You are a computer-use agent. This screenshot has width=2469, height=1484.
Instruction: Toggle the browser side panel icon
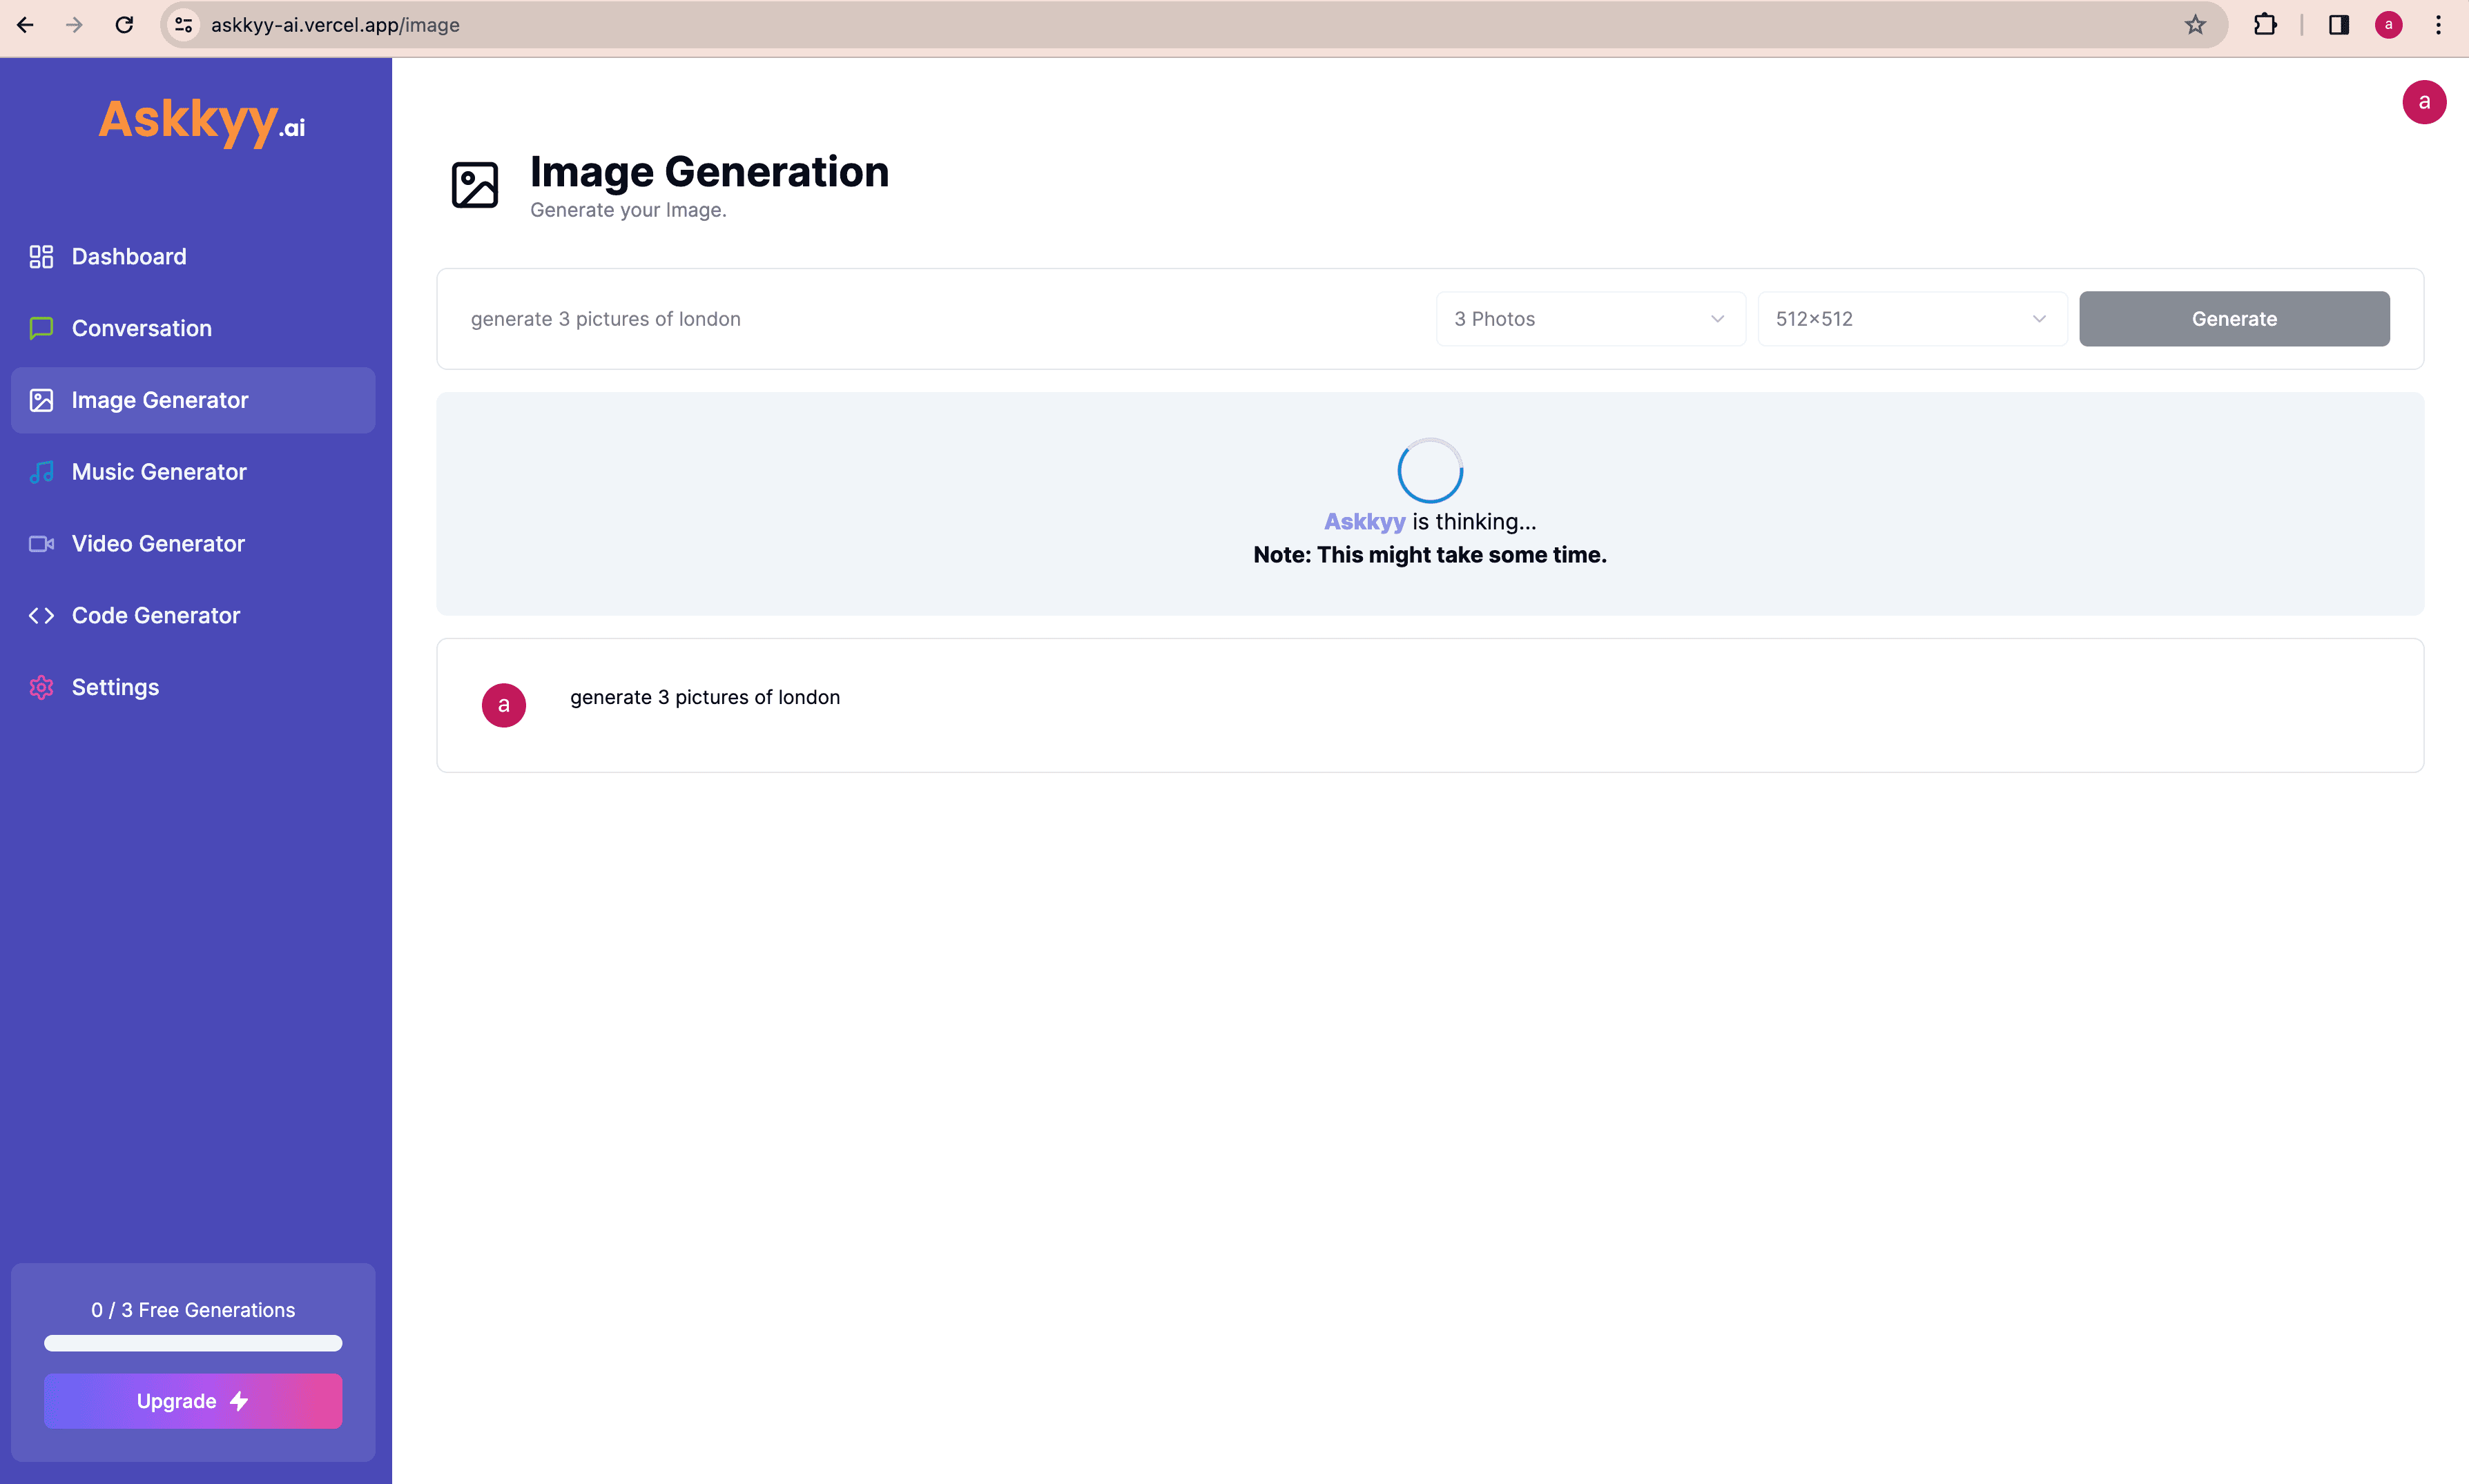click(x=2338, y=25)
